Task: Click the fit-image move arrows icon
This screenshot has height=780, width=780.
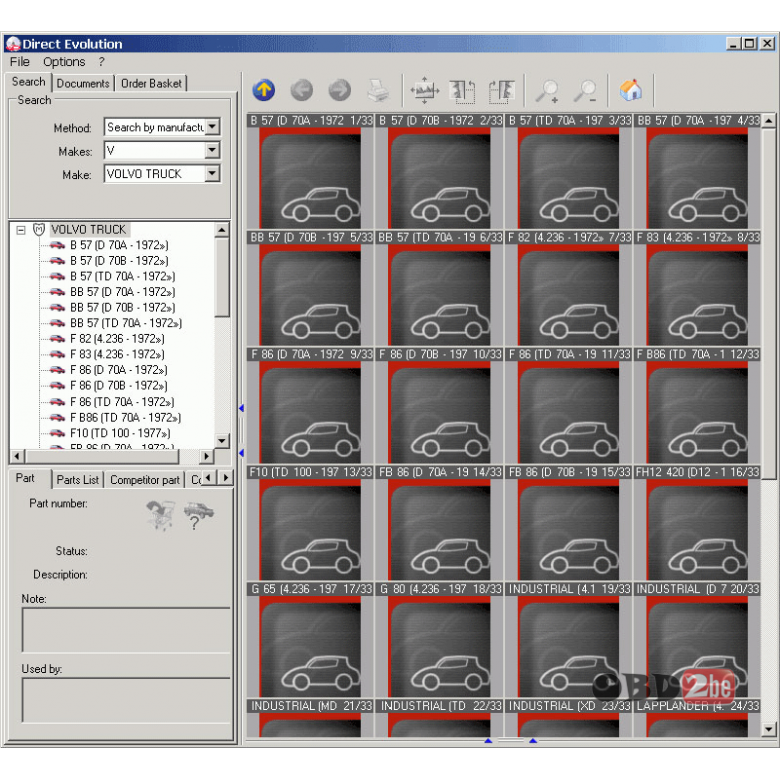Action: coord(424,91)
